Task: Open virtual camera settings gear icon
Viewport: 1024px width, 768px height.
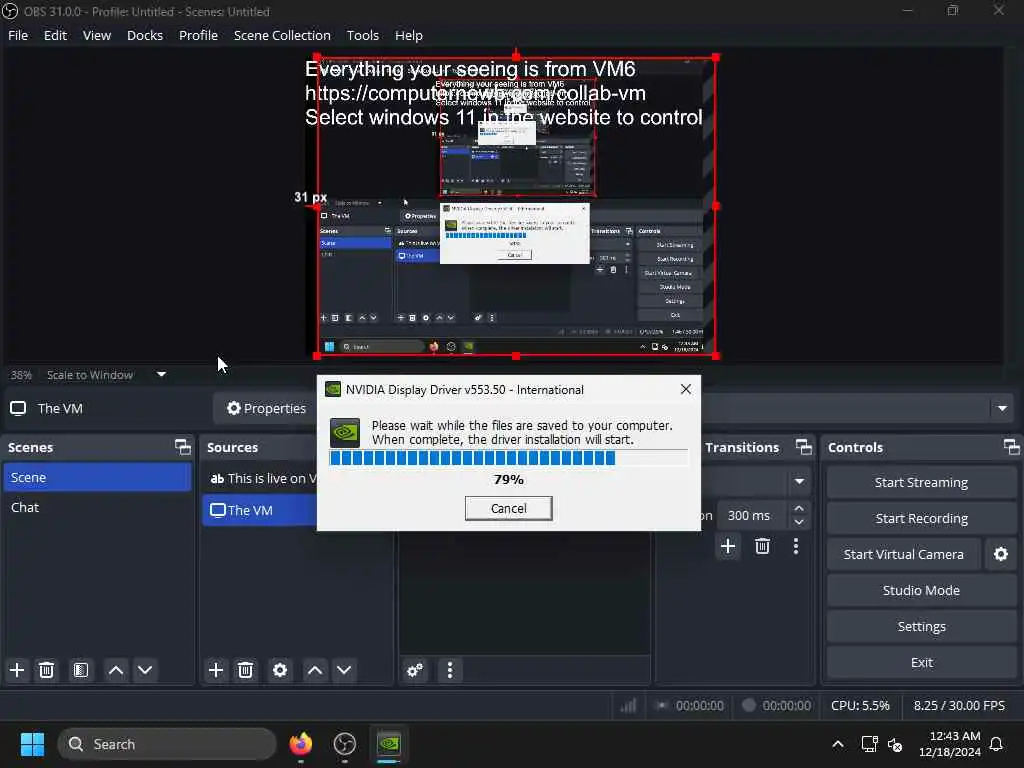Action: (x=1000, y=554)
